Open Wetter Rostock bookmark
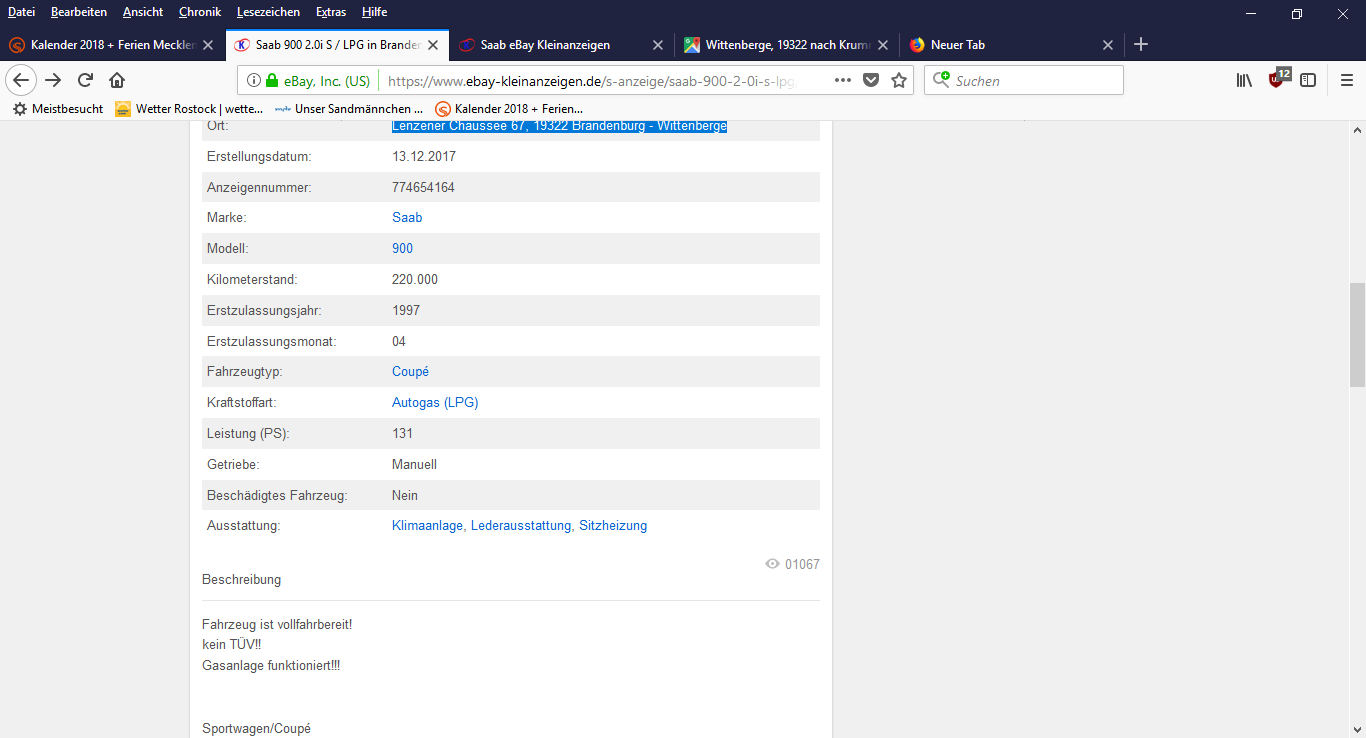The height and width of the screenshot is (738, 1366). coord(190,109)
